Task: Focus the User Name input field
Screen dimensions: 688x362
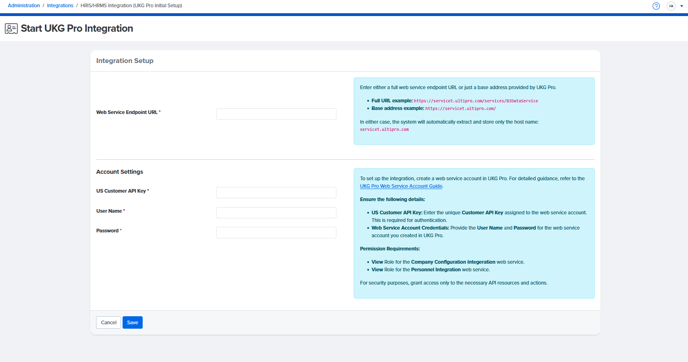Action: (x=276, y=213)
